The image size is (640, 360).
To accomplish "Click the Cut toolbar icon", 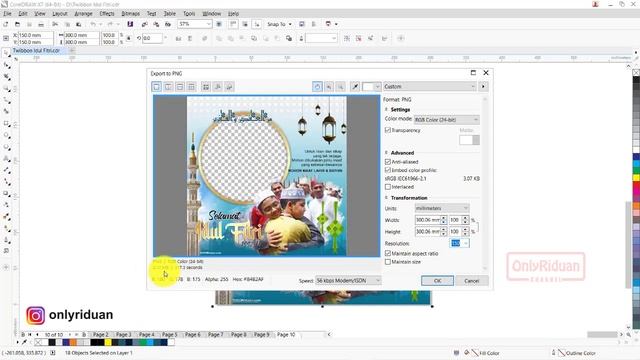I will coord(55,24).
